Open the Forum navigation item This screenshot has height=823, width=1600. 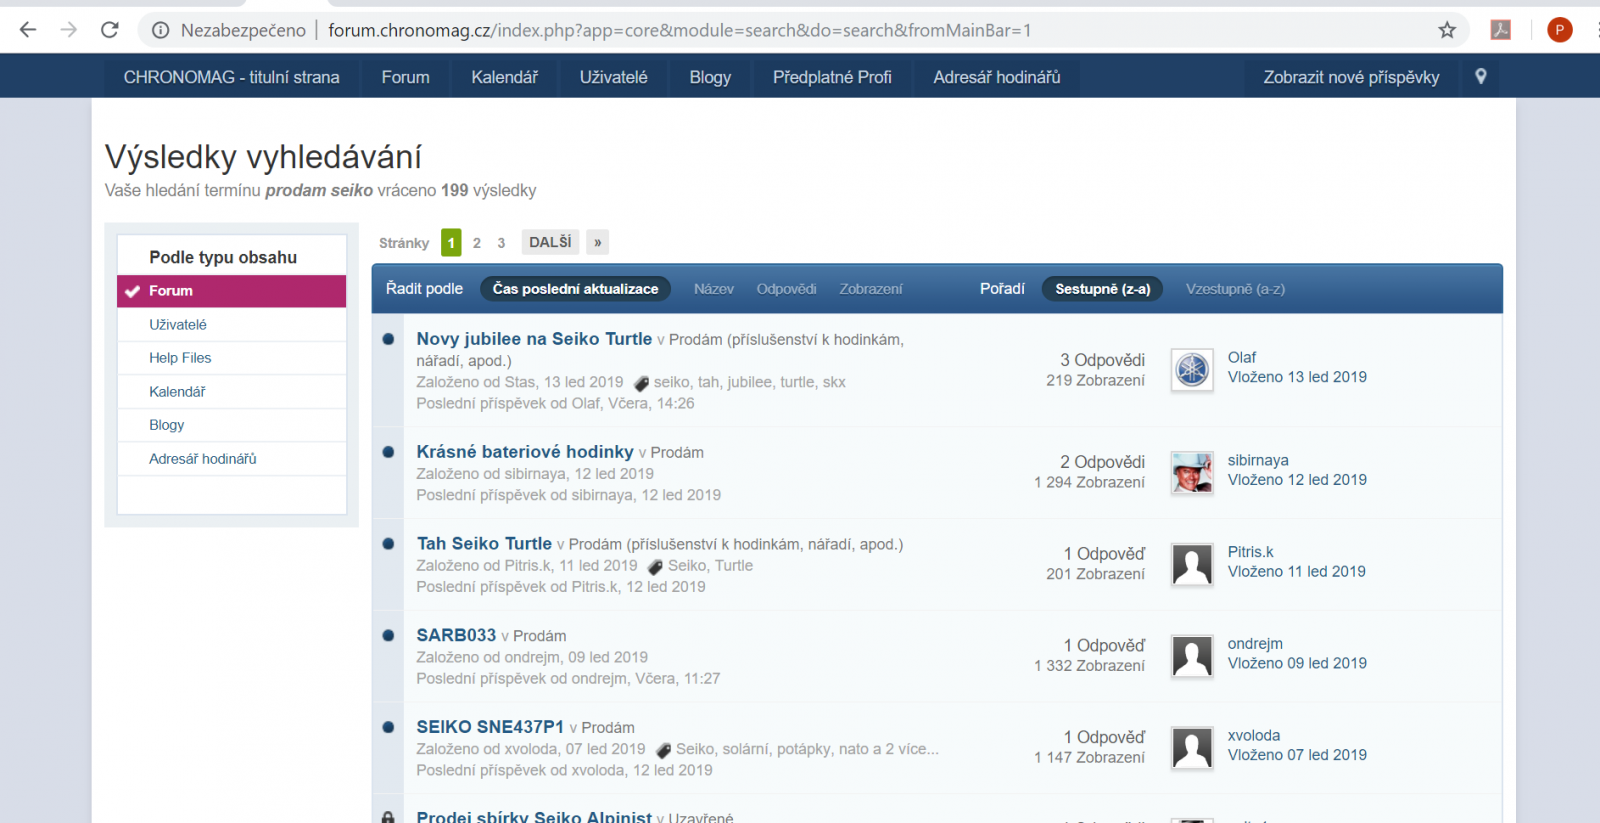click(x=405, y=77)
